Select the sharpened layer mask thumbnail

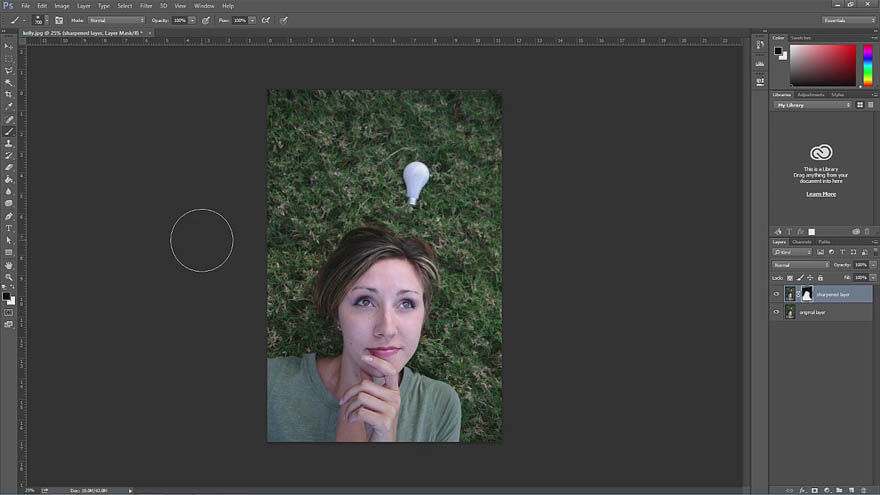pos(806,294)
